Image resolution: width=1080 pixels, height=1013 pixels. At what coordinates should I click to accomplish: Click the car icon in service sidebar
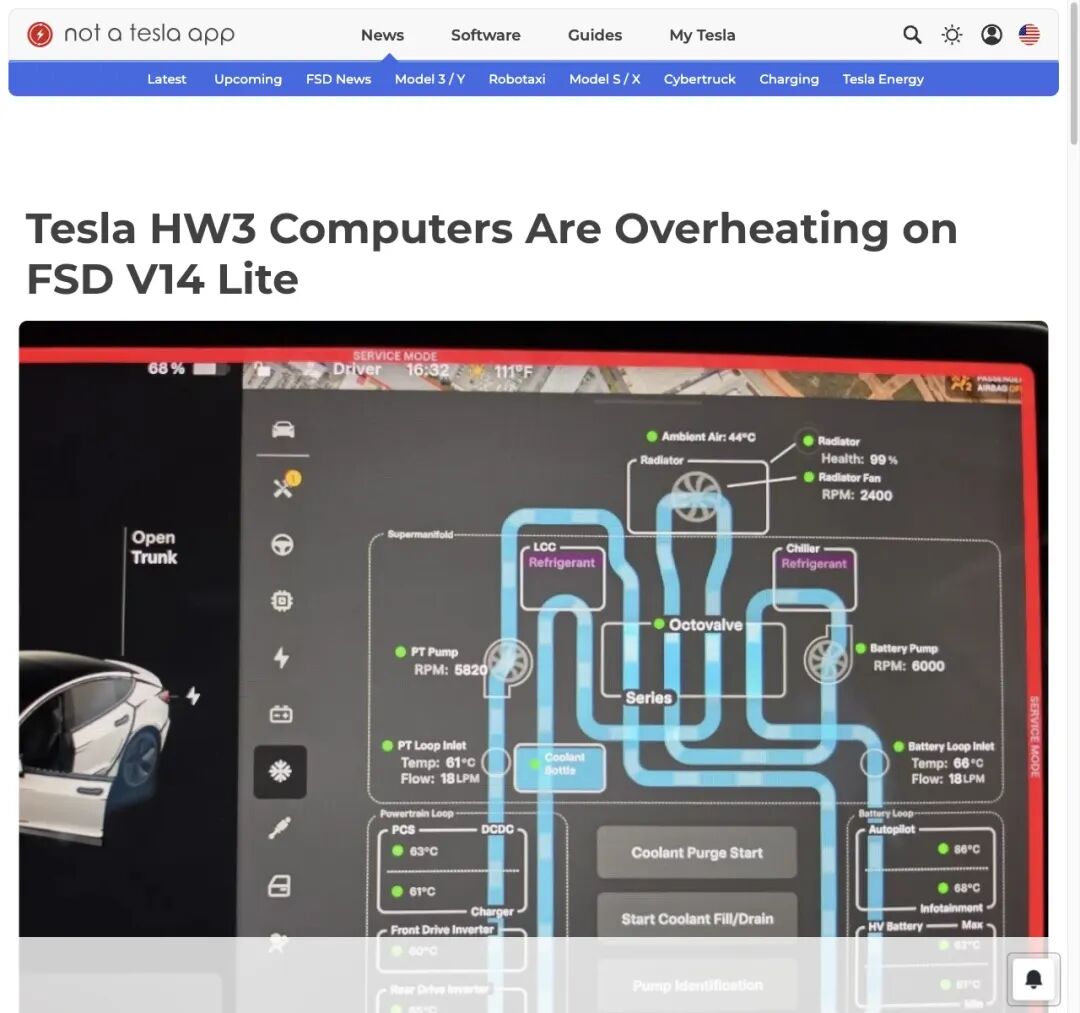point(282,430)
